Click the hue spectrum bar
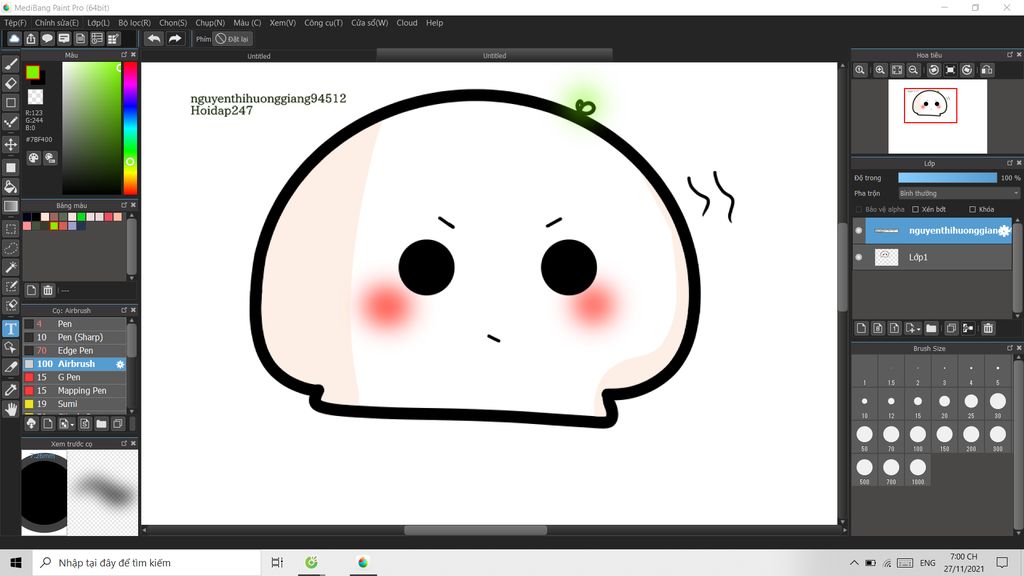Image resolution: width=1024 pixels, height=576 pixels. [130, 129]
